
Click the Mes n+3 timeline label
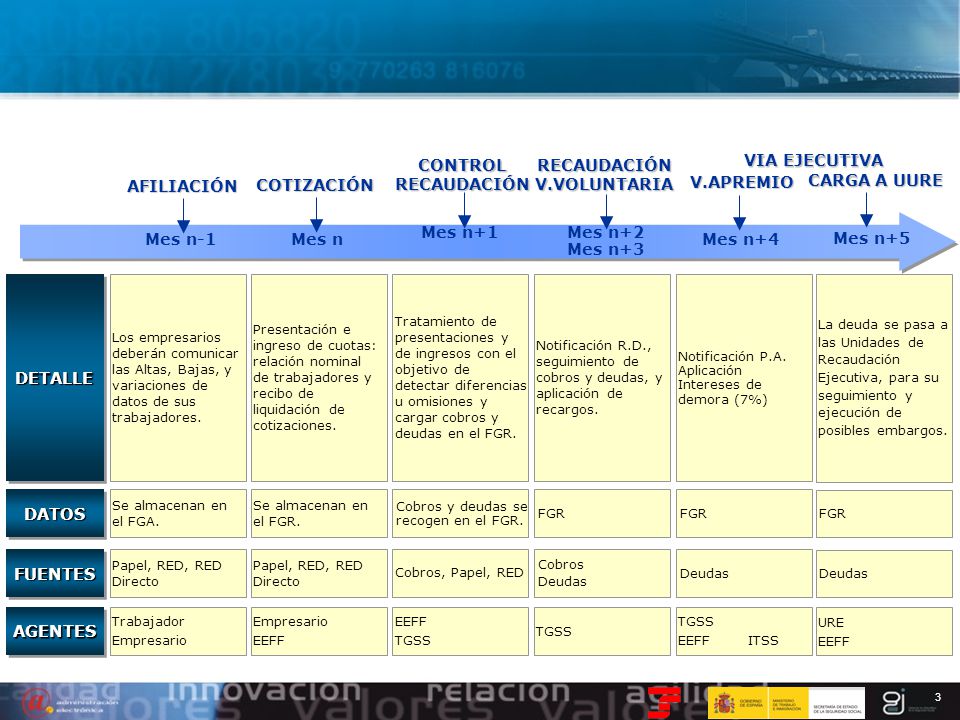pos(606,249)
